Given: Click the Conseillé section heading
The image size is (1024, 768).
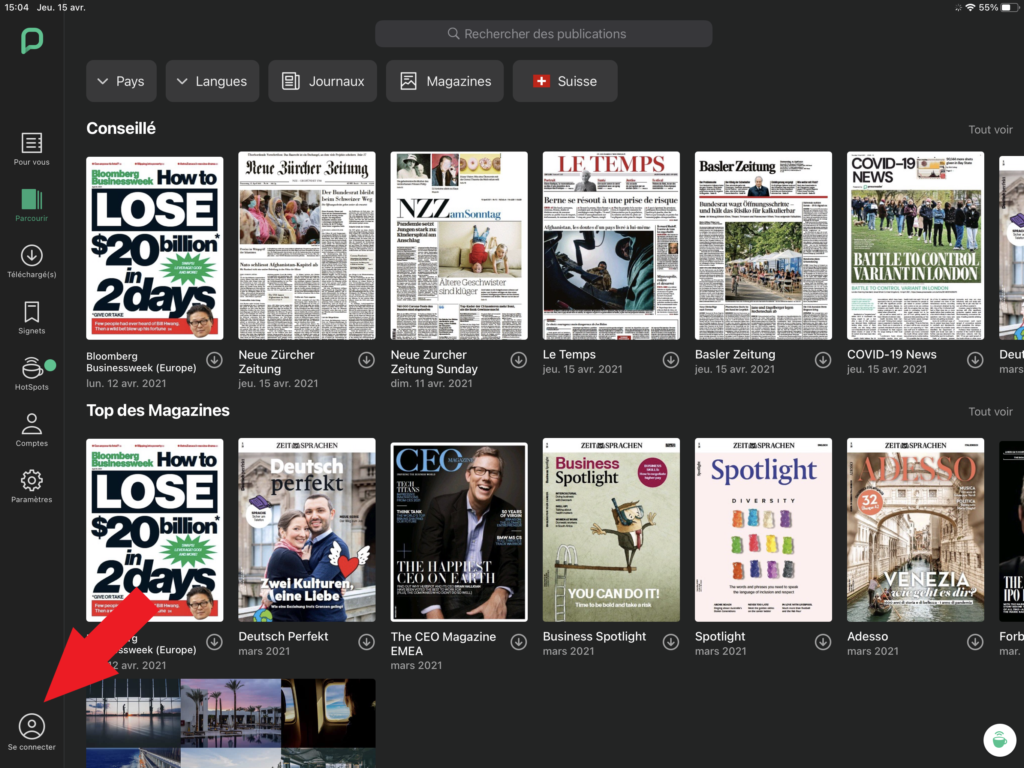Looking at the screenshot, I should (121, 128).
